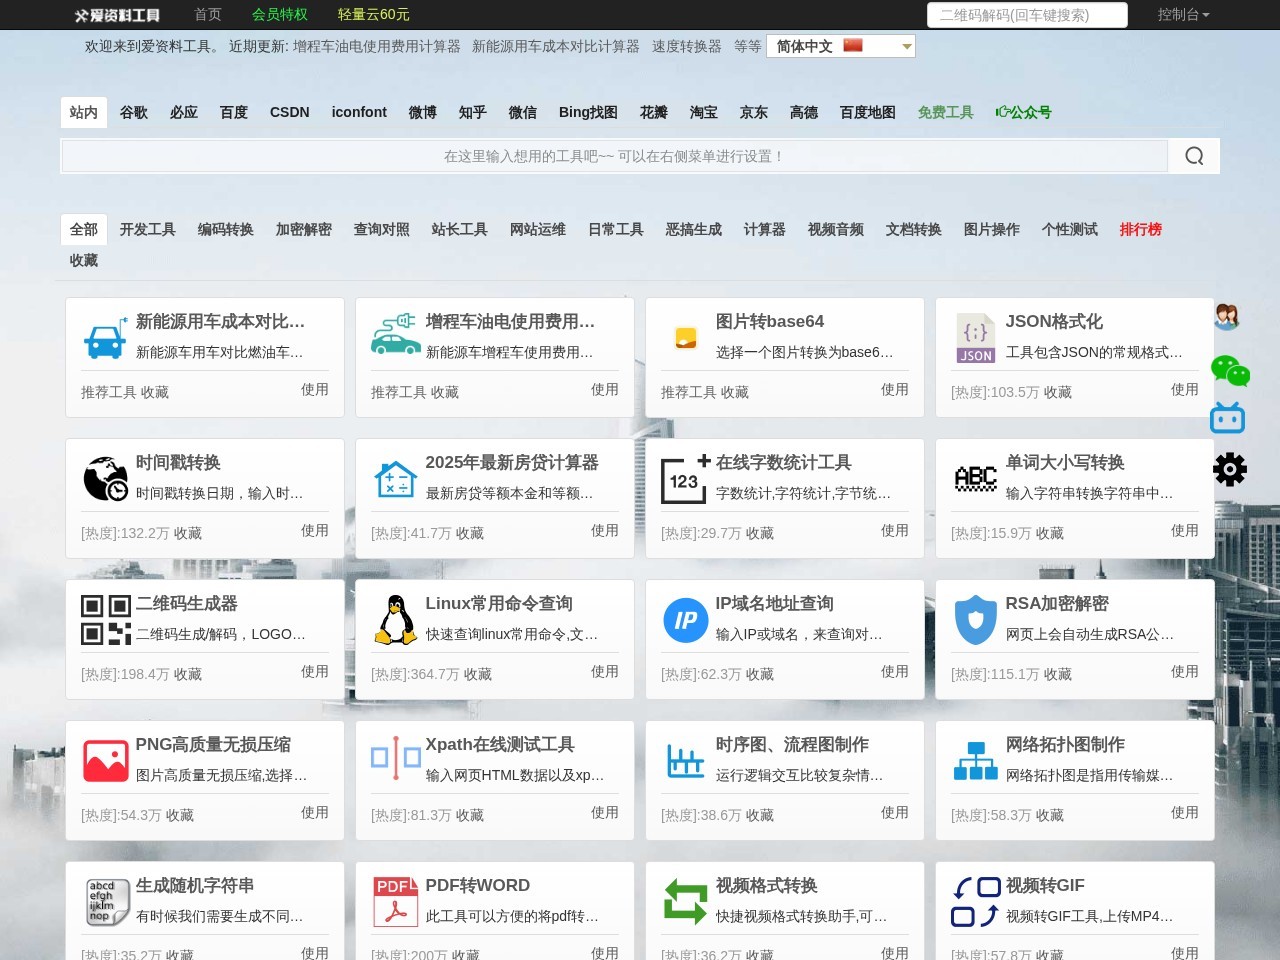Screen dimensions: 1280x960
Task: Open the sequence and flowchart icon
Action: [686, 761]
